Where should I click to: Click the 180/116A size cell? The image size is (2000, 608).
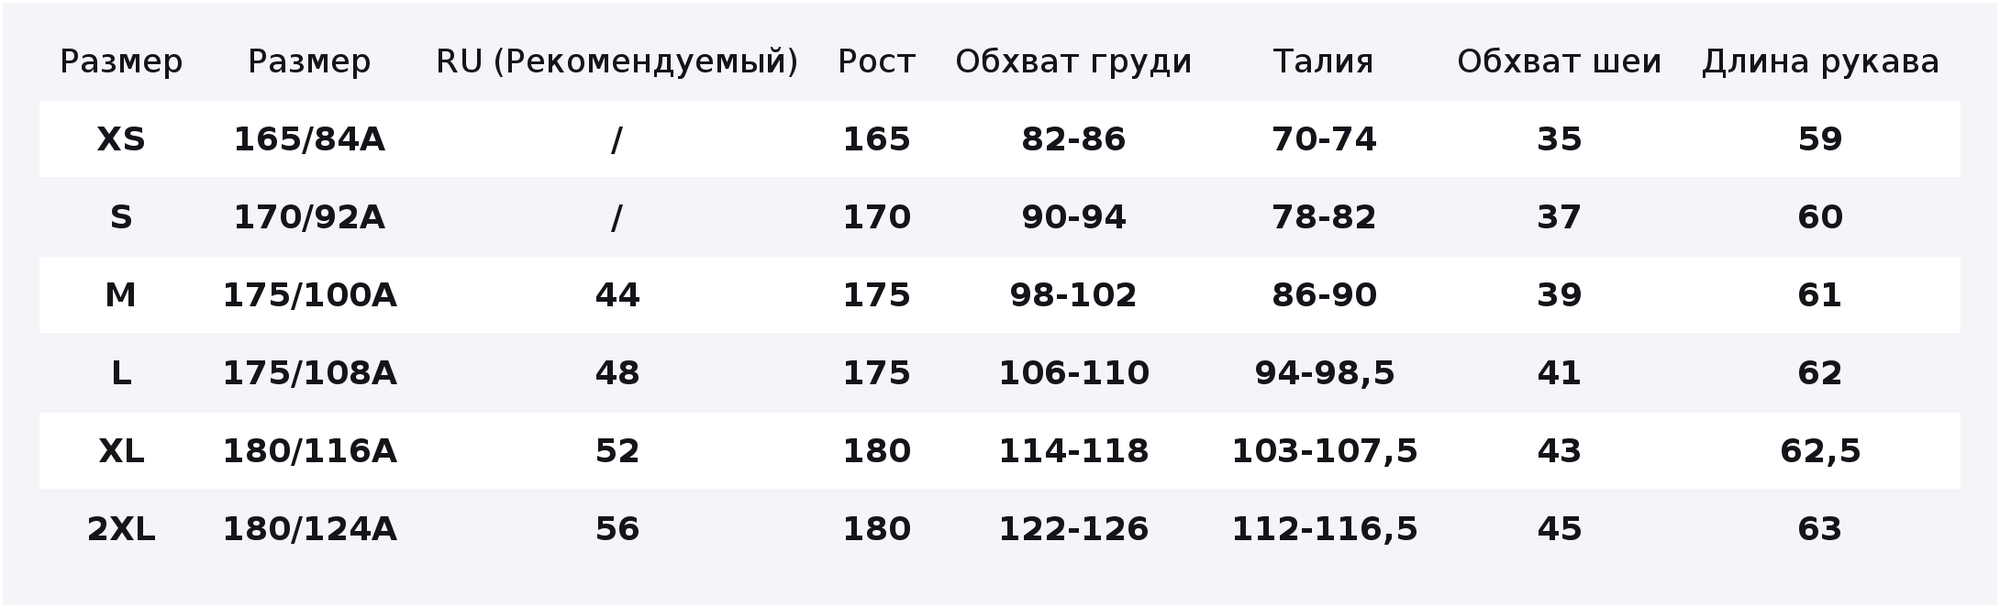[309, 451]
